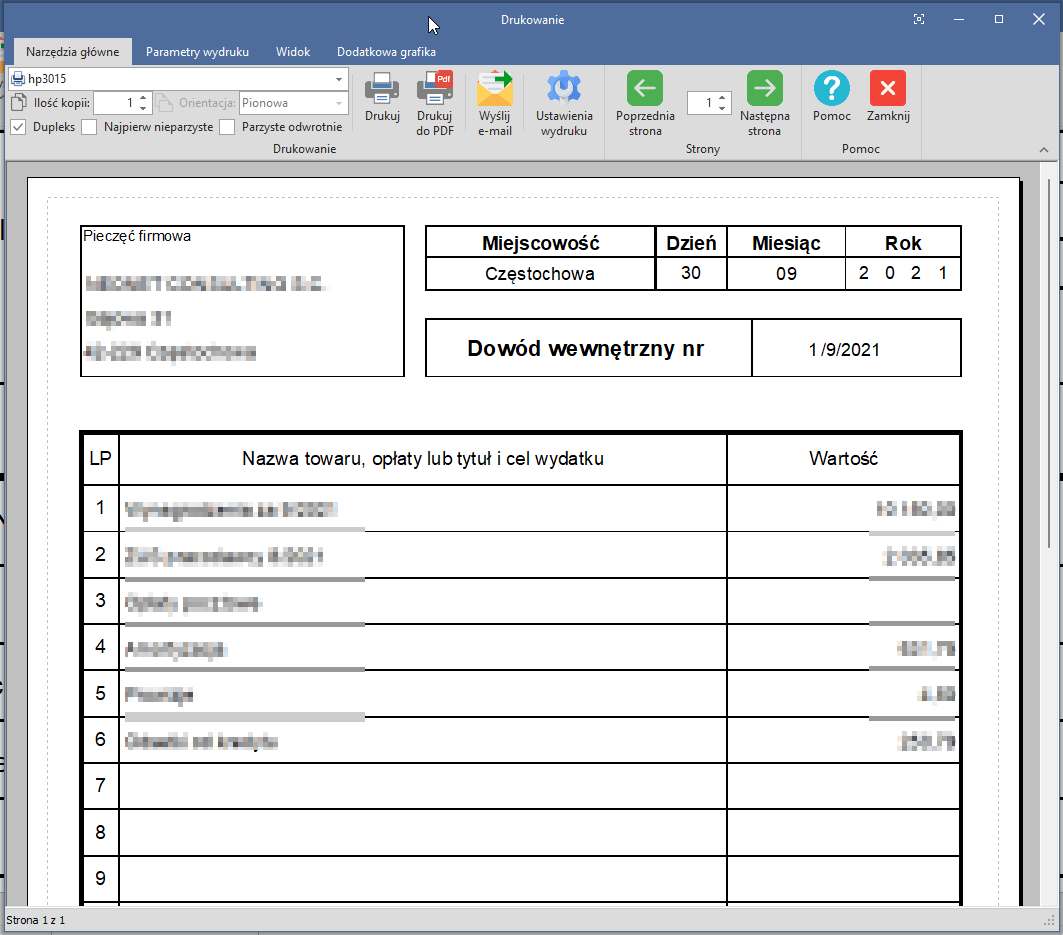This screenshot has width=1063, height=935.
Task: Click the red Zamknij icon
Action: click(888, 90)
